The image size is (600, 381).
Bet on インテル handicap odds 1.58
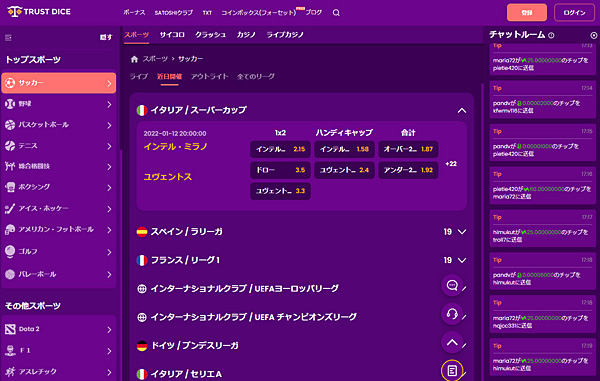point(344,149)
